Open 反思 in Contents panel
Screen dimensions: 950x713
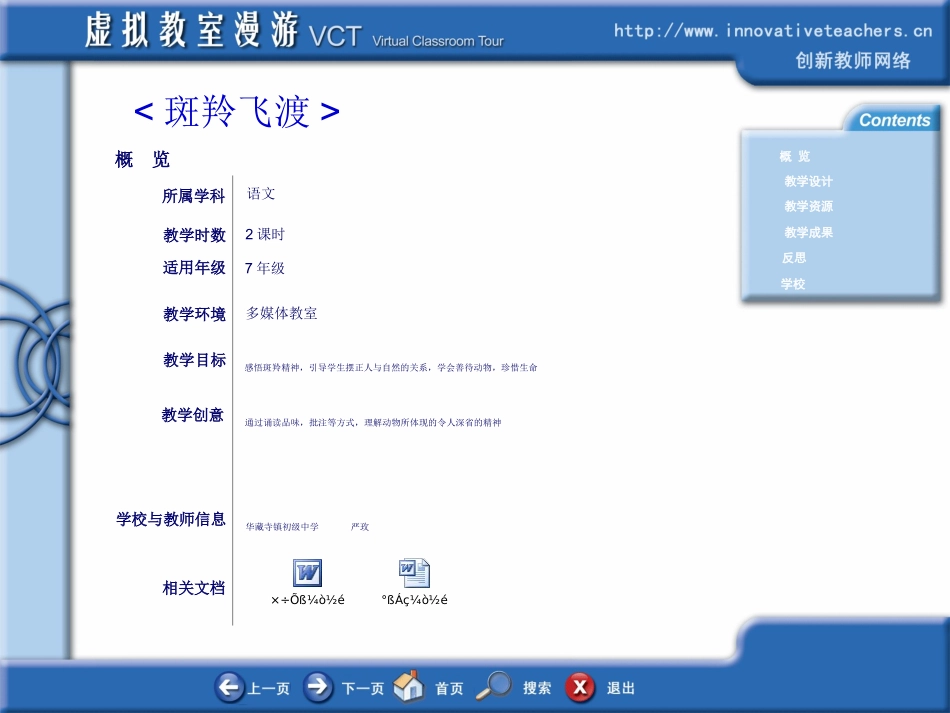pyautogui.click(x=794, y=257)
